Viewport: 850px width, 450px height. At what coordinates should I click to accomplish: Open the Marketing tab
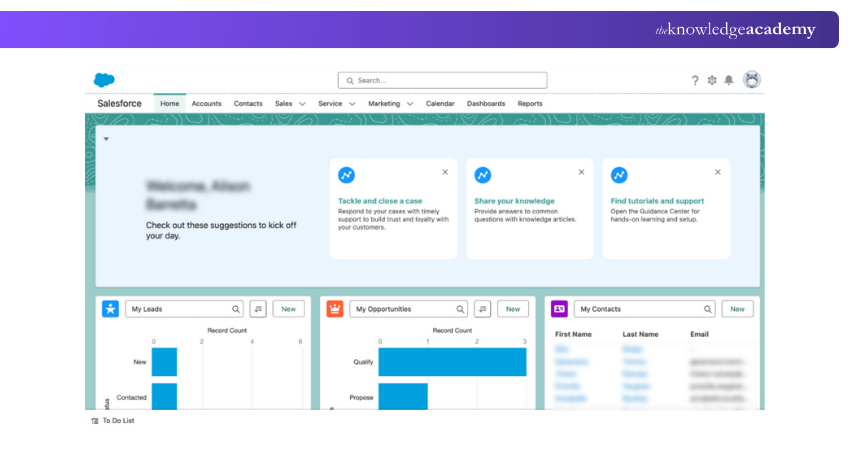pyautogui.click(x=384, y=104)
